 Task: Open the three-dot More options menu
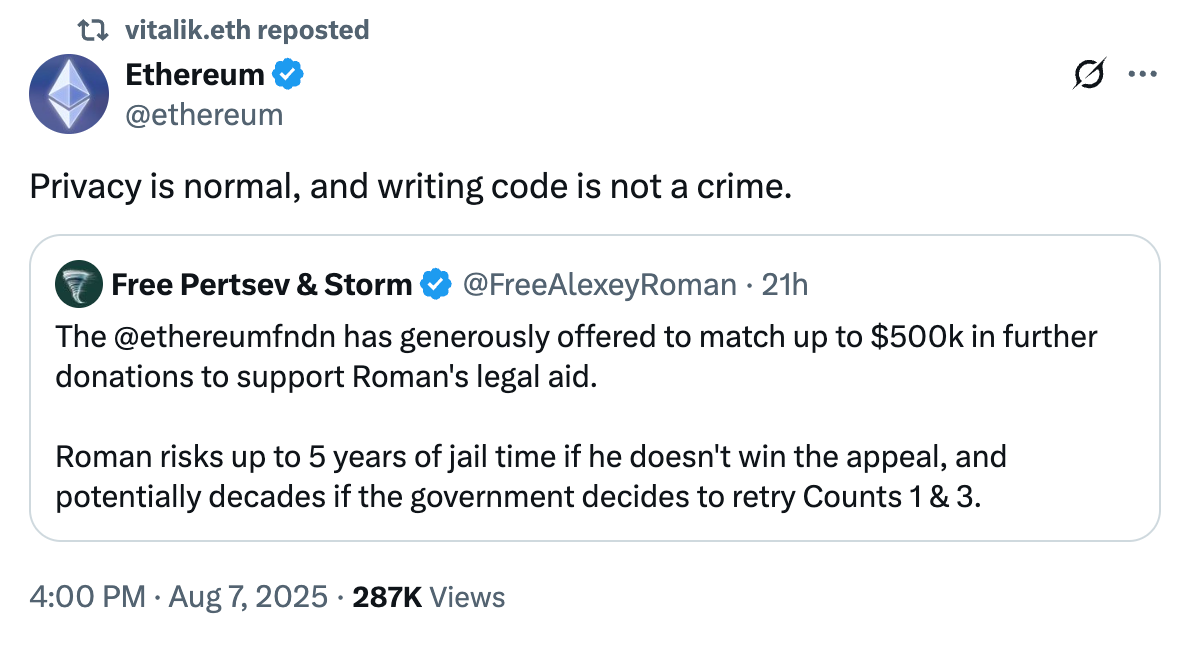[1142, 75]
